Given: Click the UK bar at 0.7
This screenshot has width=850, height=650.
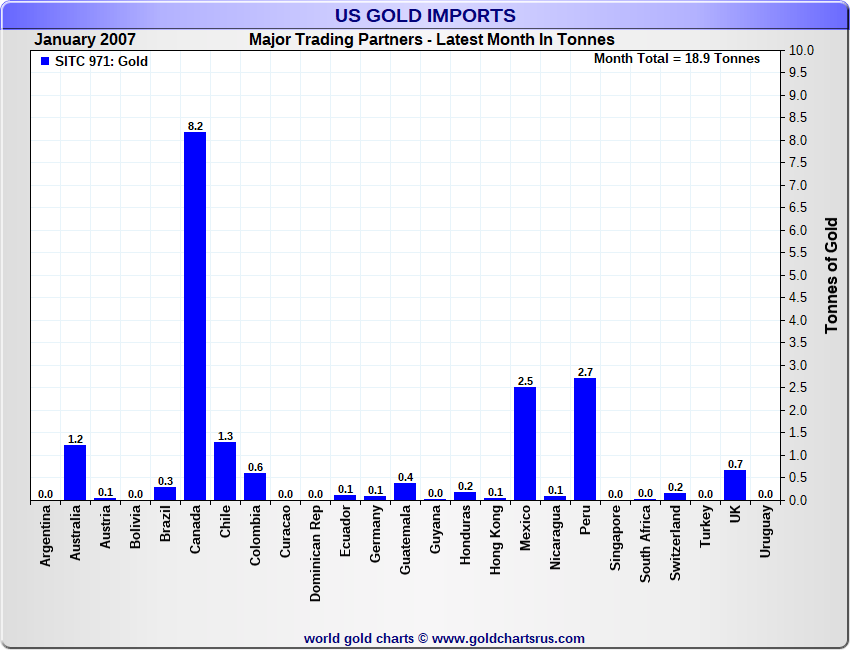Looking at the screenshot, I should click(735, 485).
